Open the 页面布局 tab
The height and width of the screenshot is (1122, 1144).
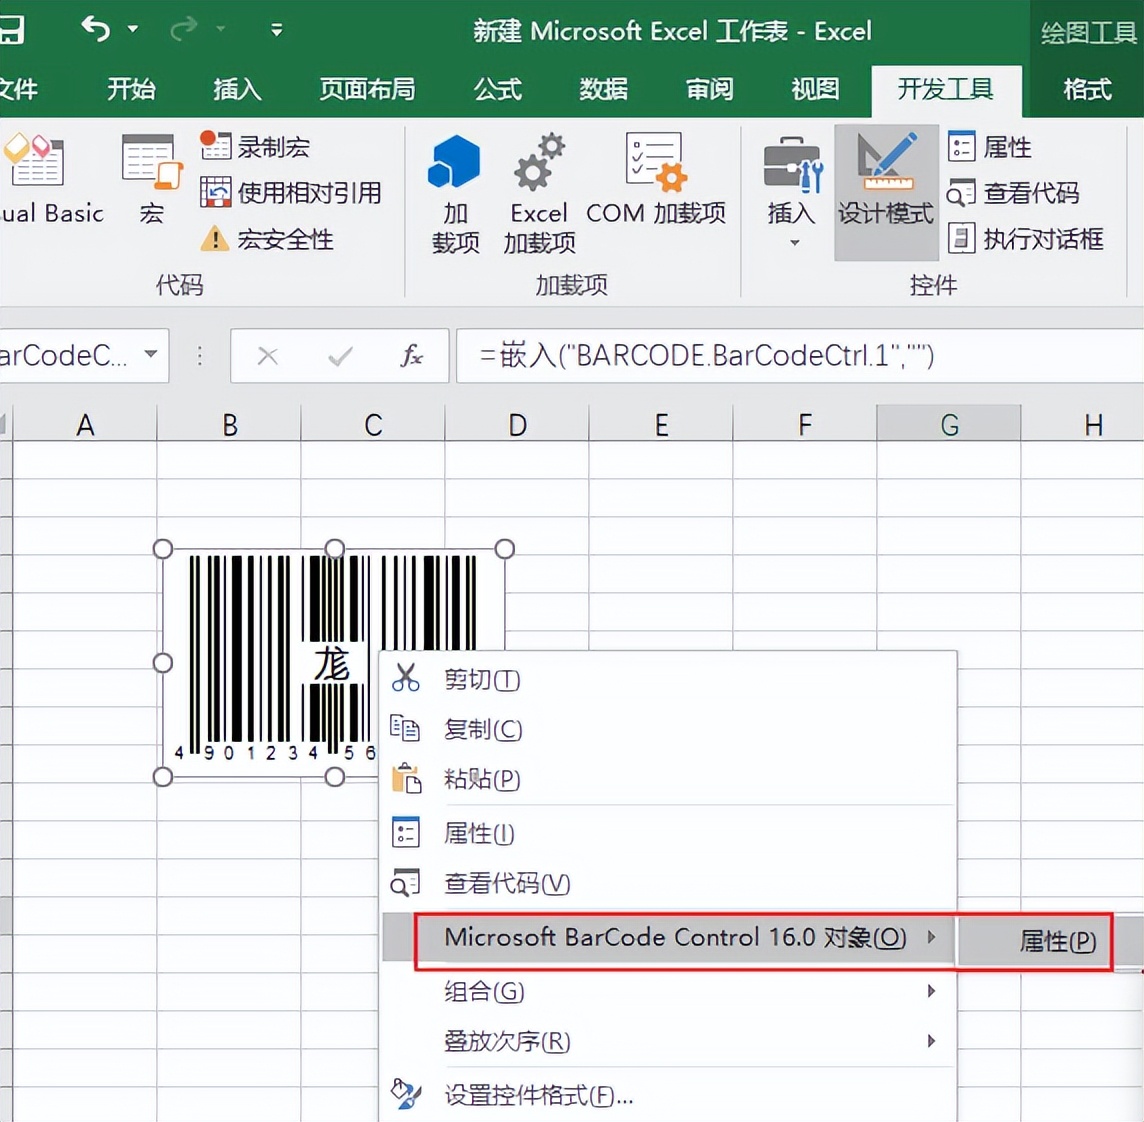point(367,89)
